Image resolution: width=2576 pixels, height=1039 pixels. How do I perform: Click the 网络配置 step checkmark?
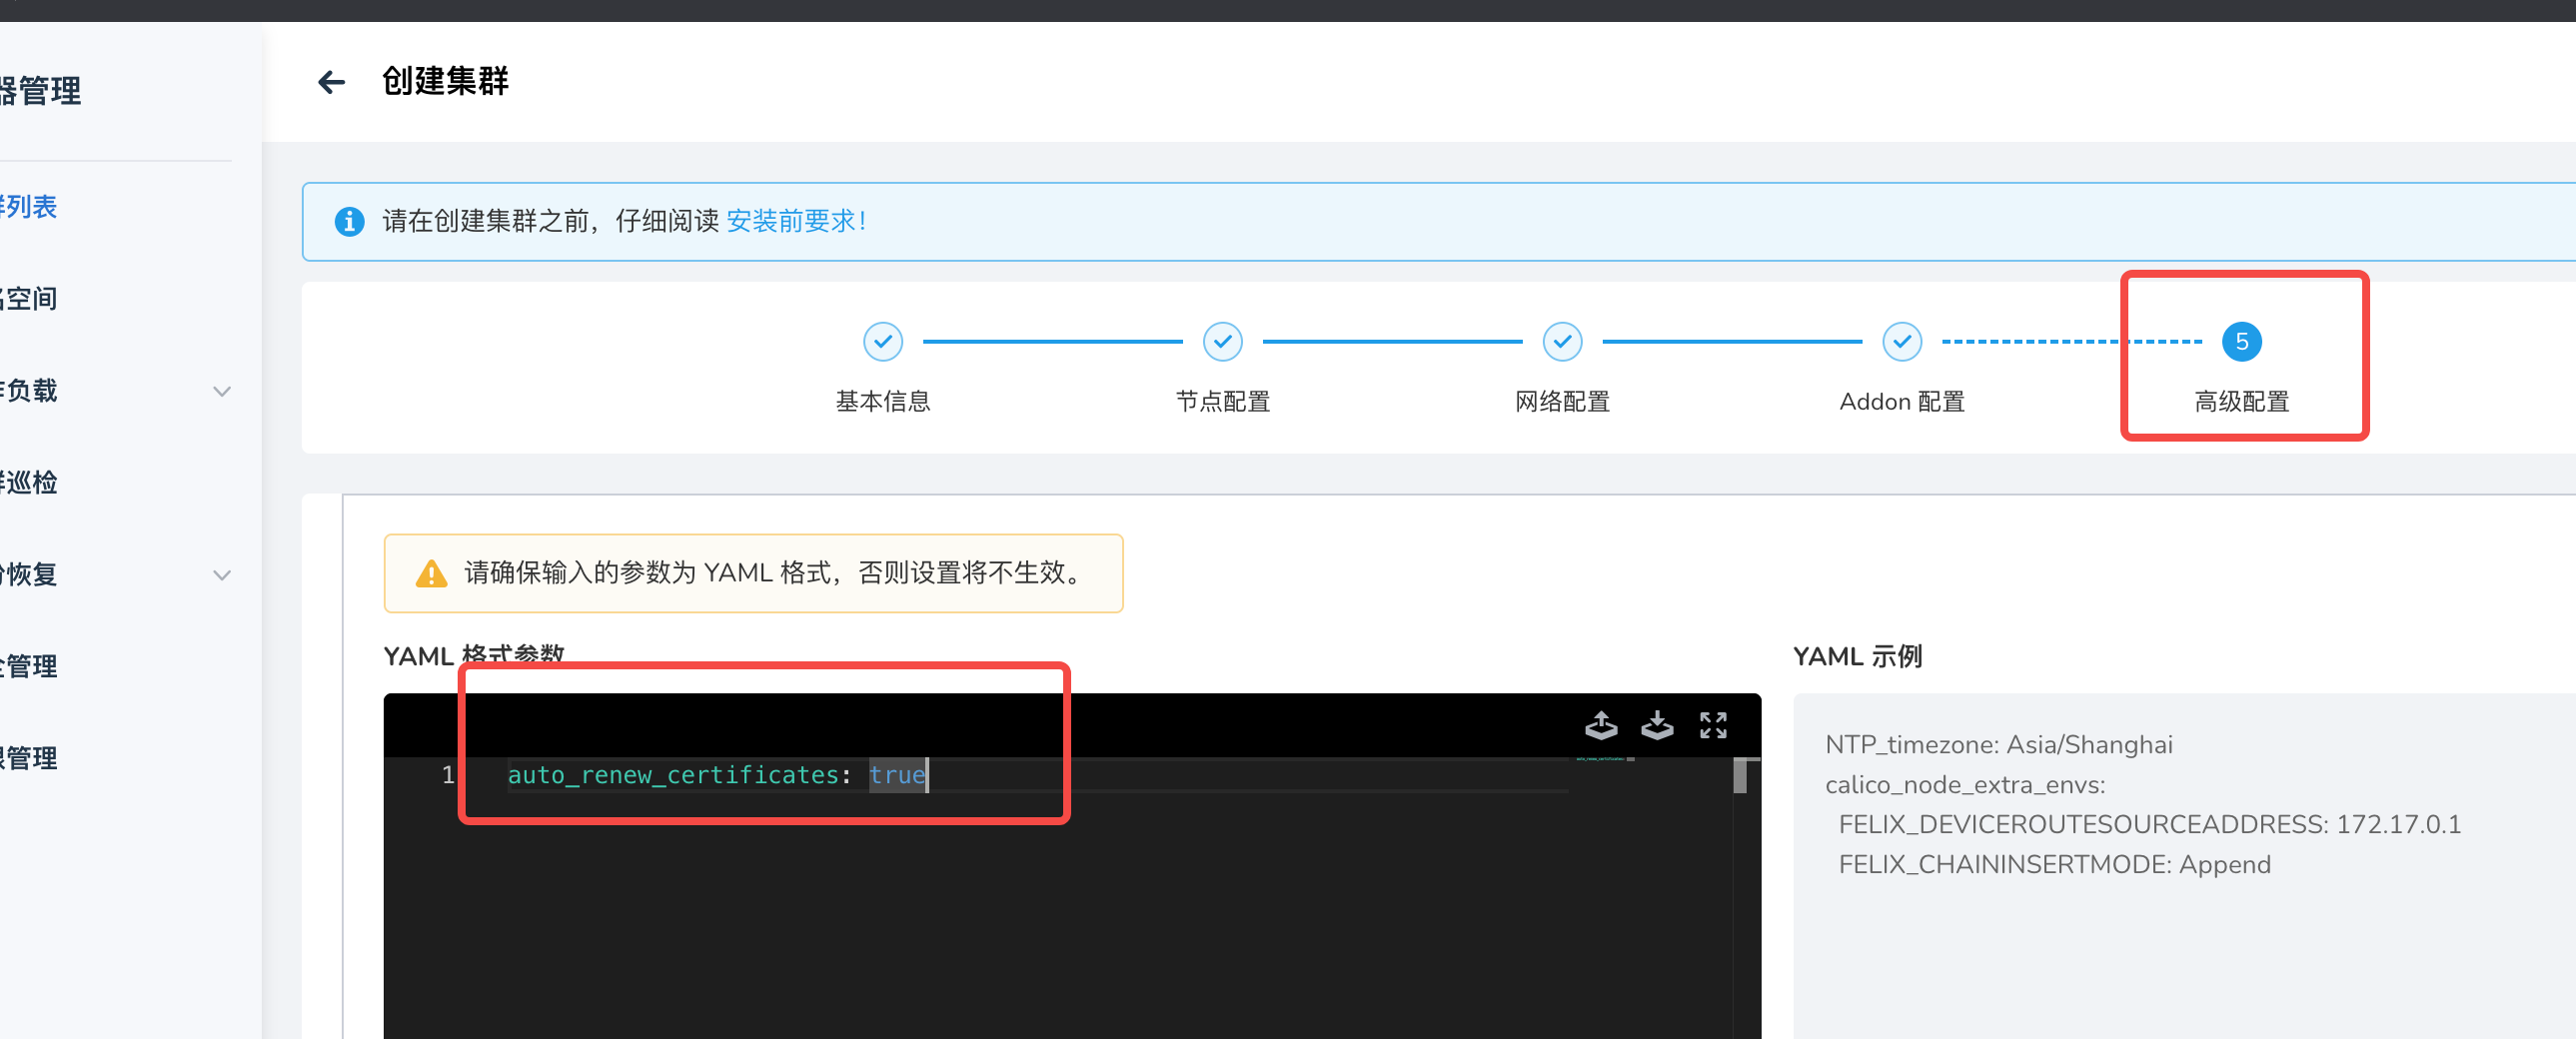[x=1562, y=340]
